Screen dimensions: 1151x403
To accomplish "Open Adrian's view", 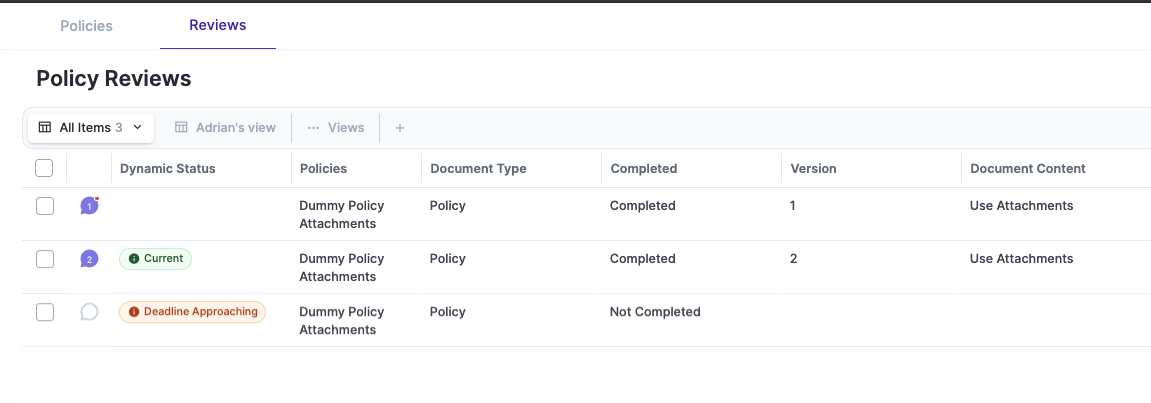I will (235, 128).
